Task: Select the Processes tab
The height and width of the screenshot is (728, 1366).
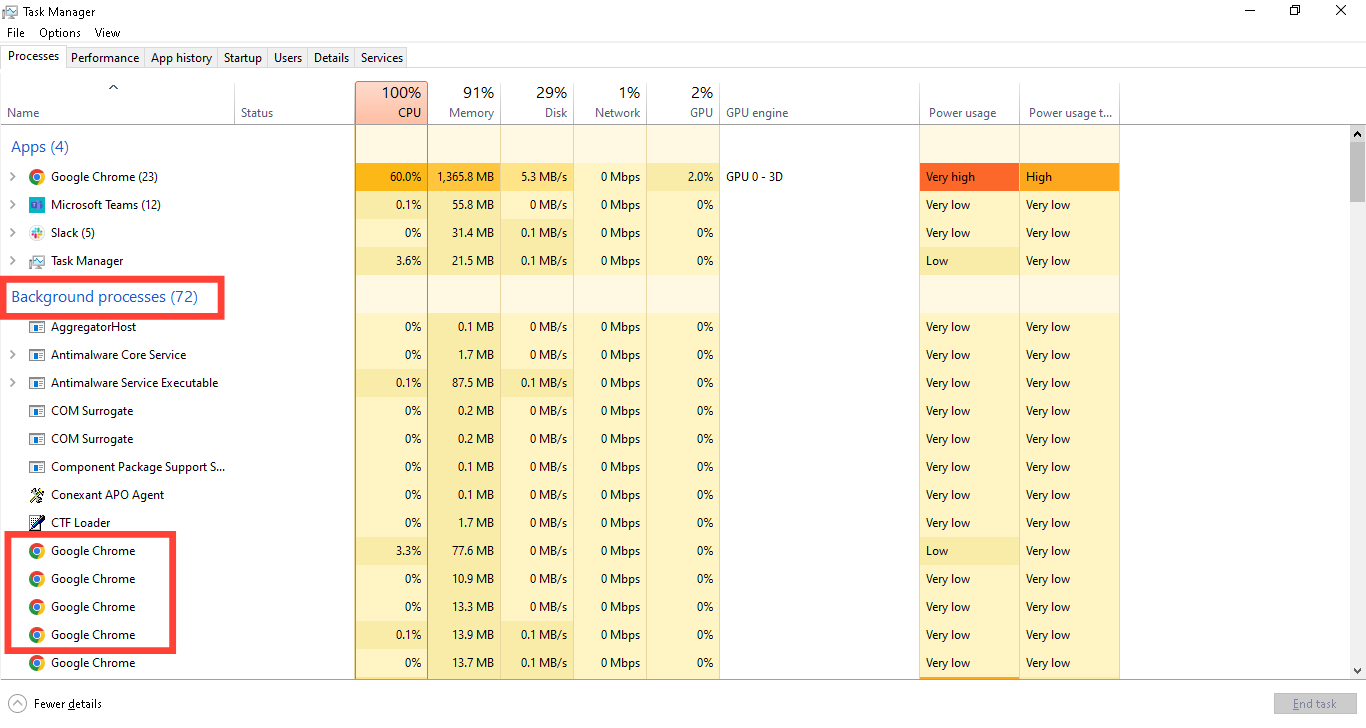Action: click(x=34, y=56)
